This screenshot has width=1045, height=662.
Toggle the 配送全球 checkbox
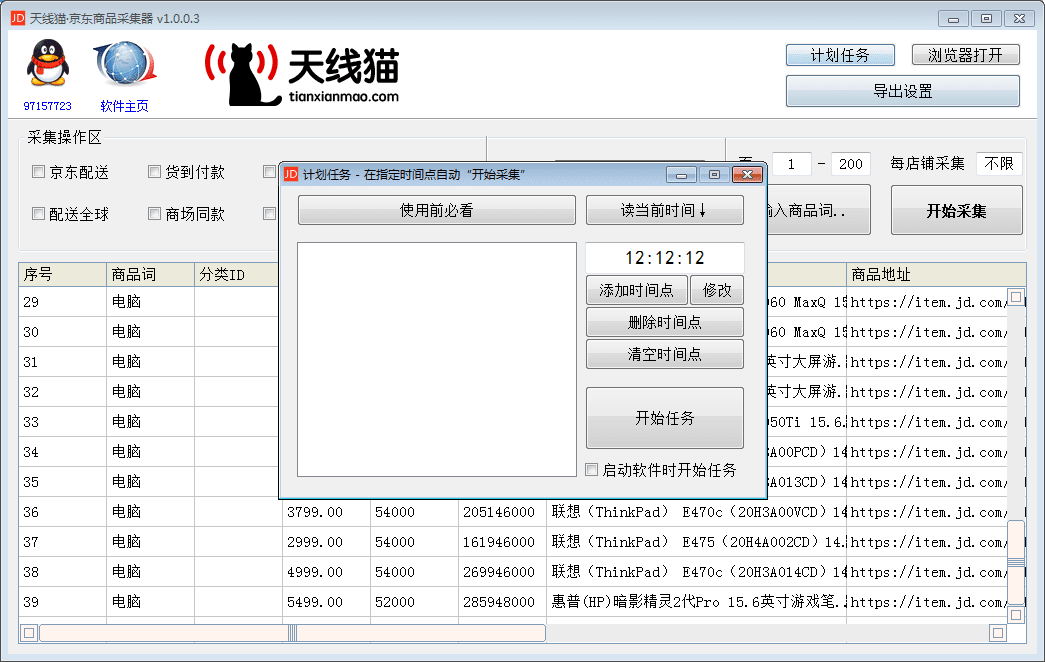click(39, 213)
